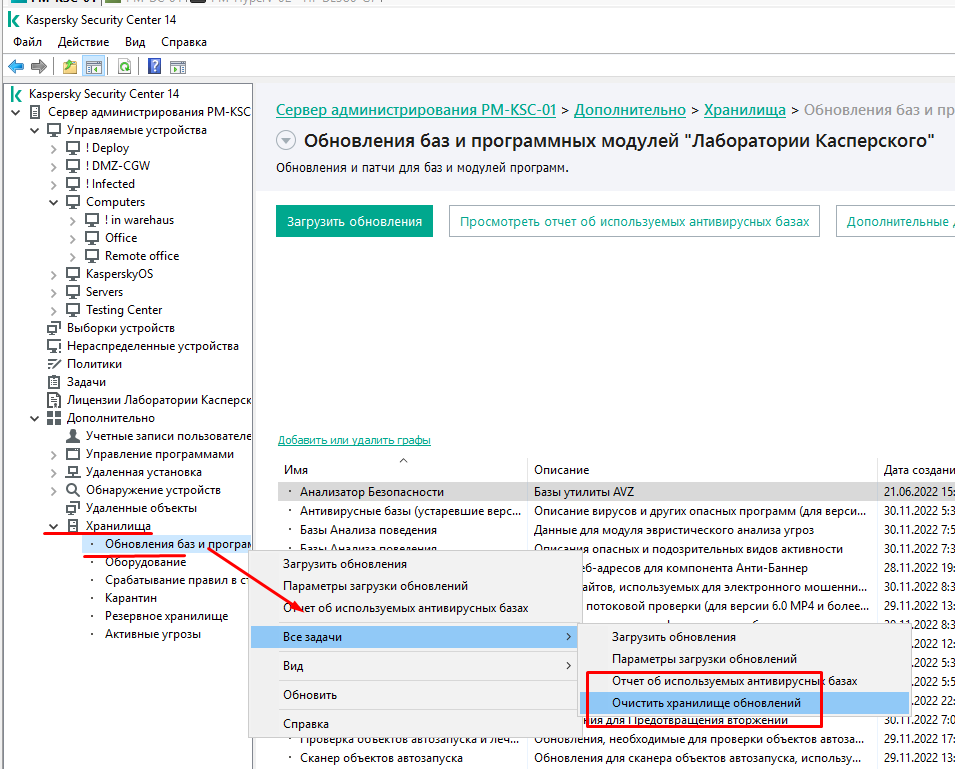Click Просмотреть отчет об используемых антивирусных базах
The width and height of the screenshot is (955, 769).
[x=634, y=221]
